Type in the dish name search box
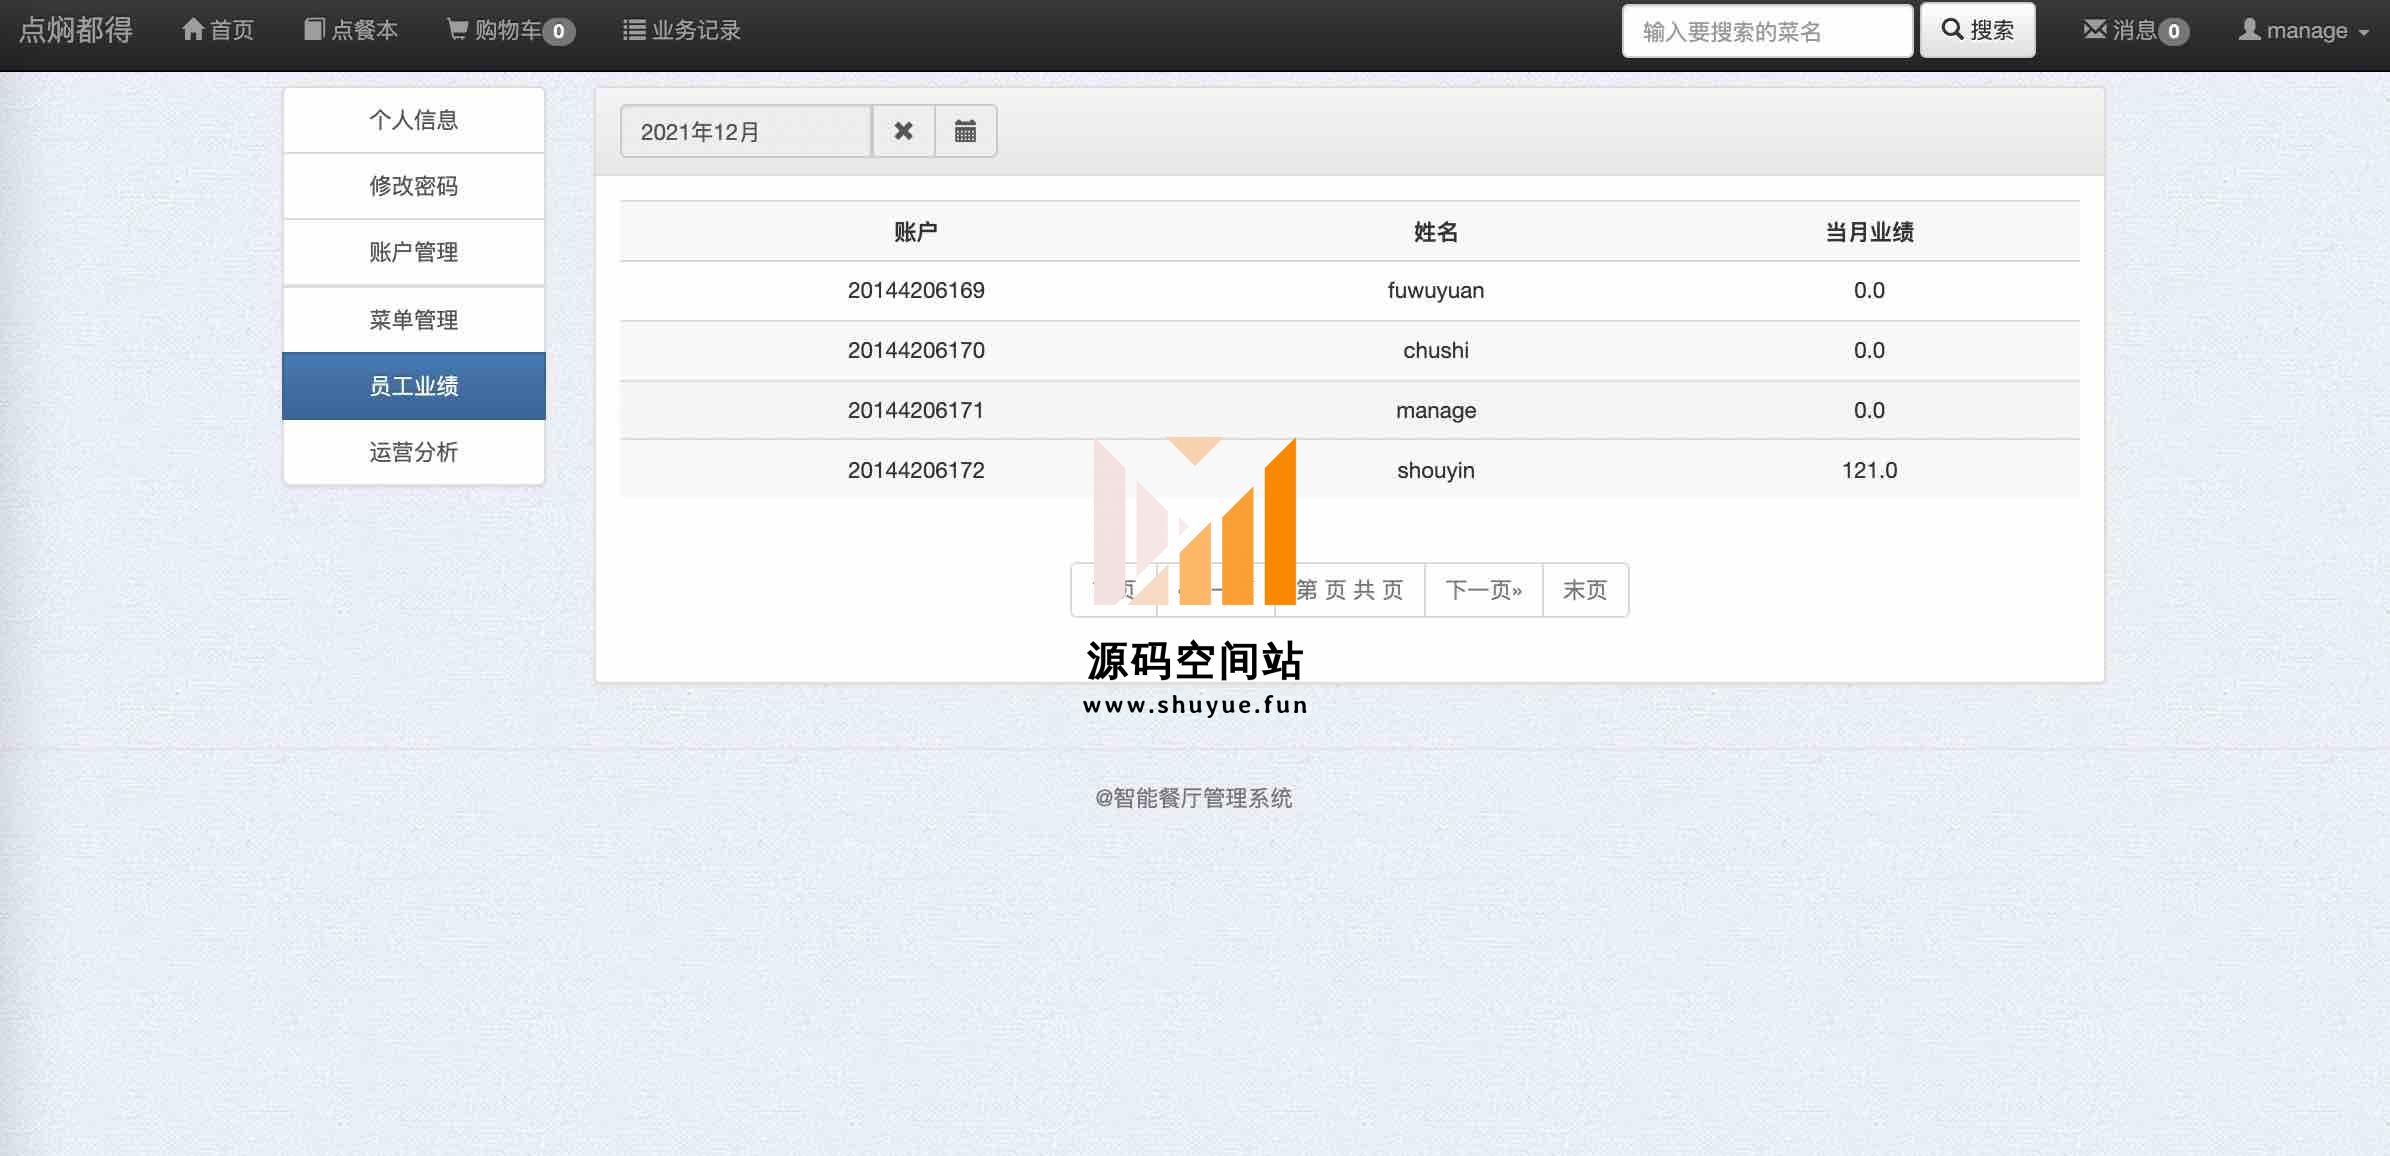The image size is (2390, 1156). pos(1766,31)
